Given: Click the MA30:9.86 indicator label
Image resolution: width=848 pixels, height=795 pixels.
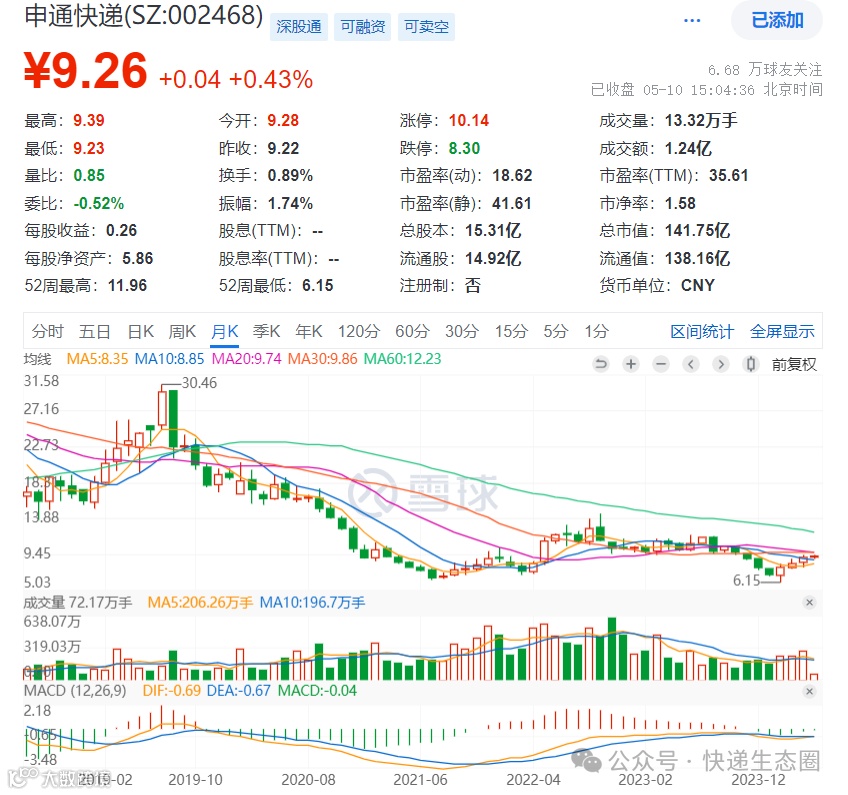Looking at the screenshot, I should [322, 359].
